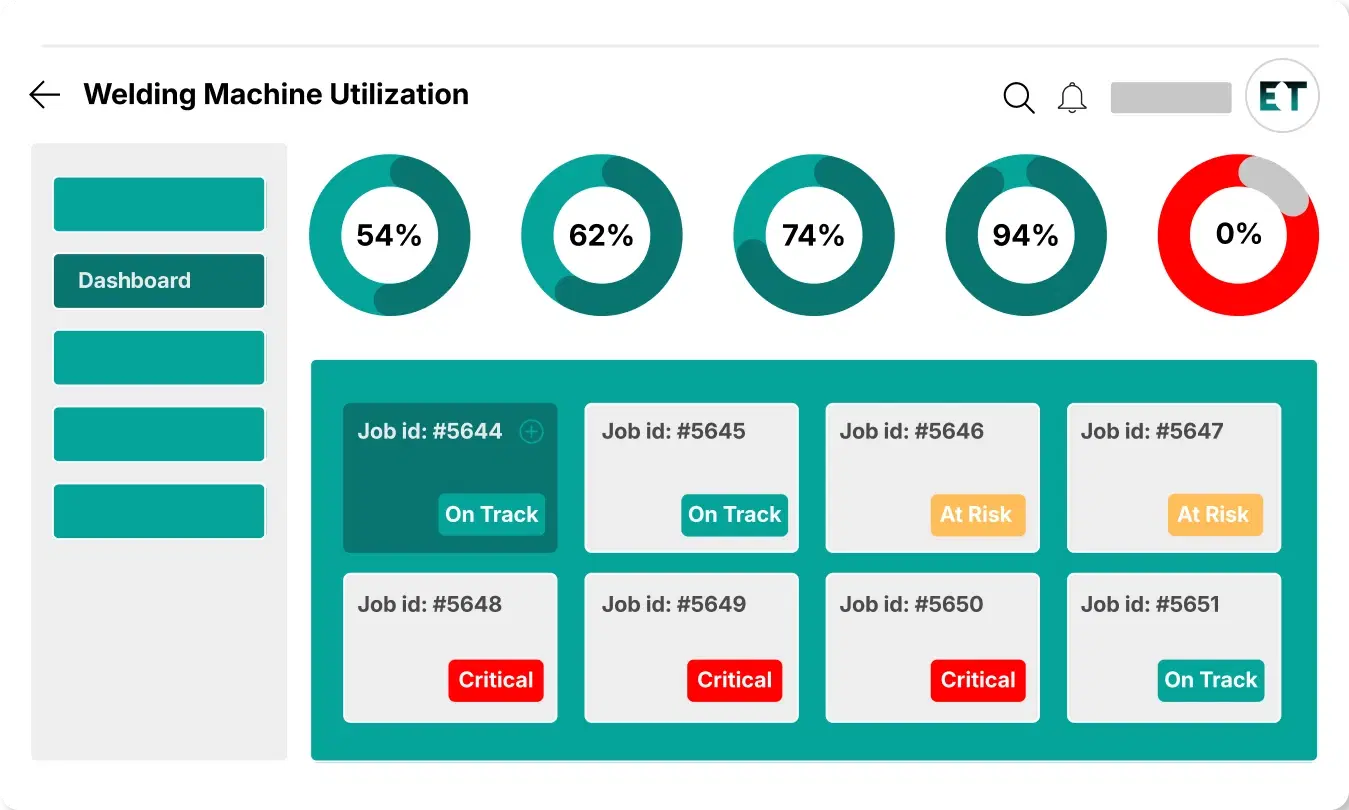Select the red 0% utilization donut

[x=1238, y=236]
